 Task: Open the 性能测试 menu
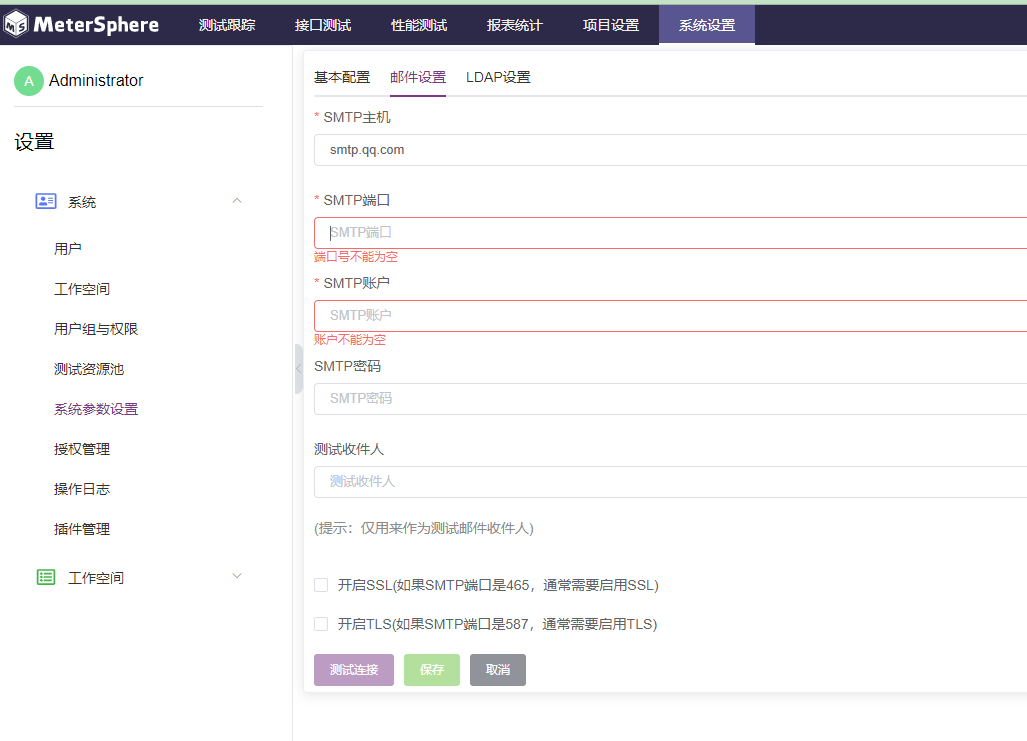tap(418, 24)
